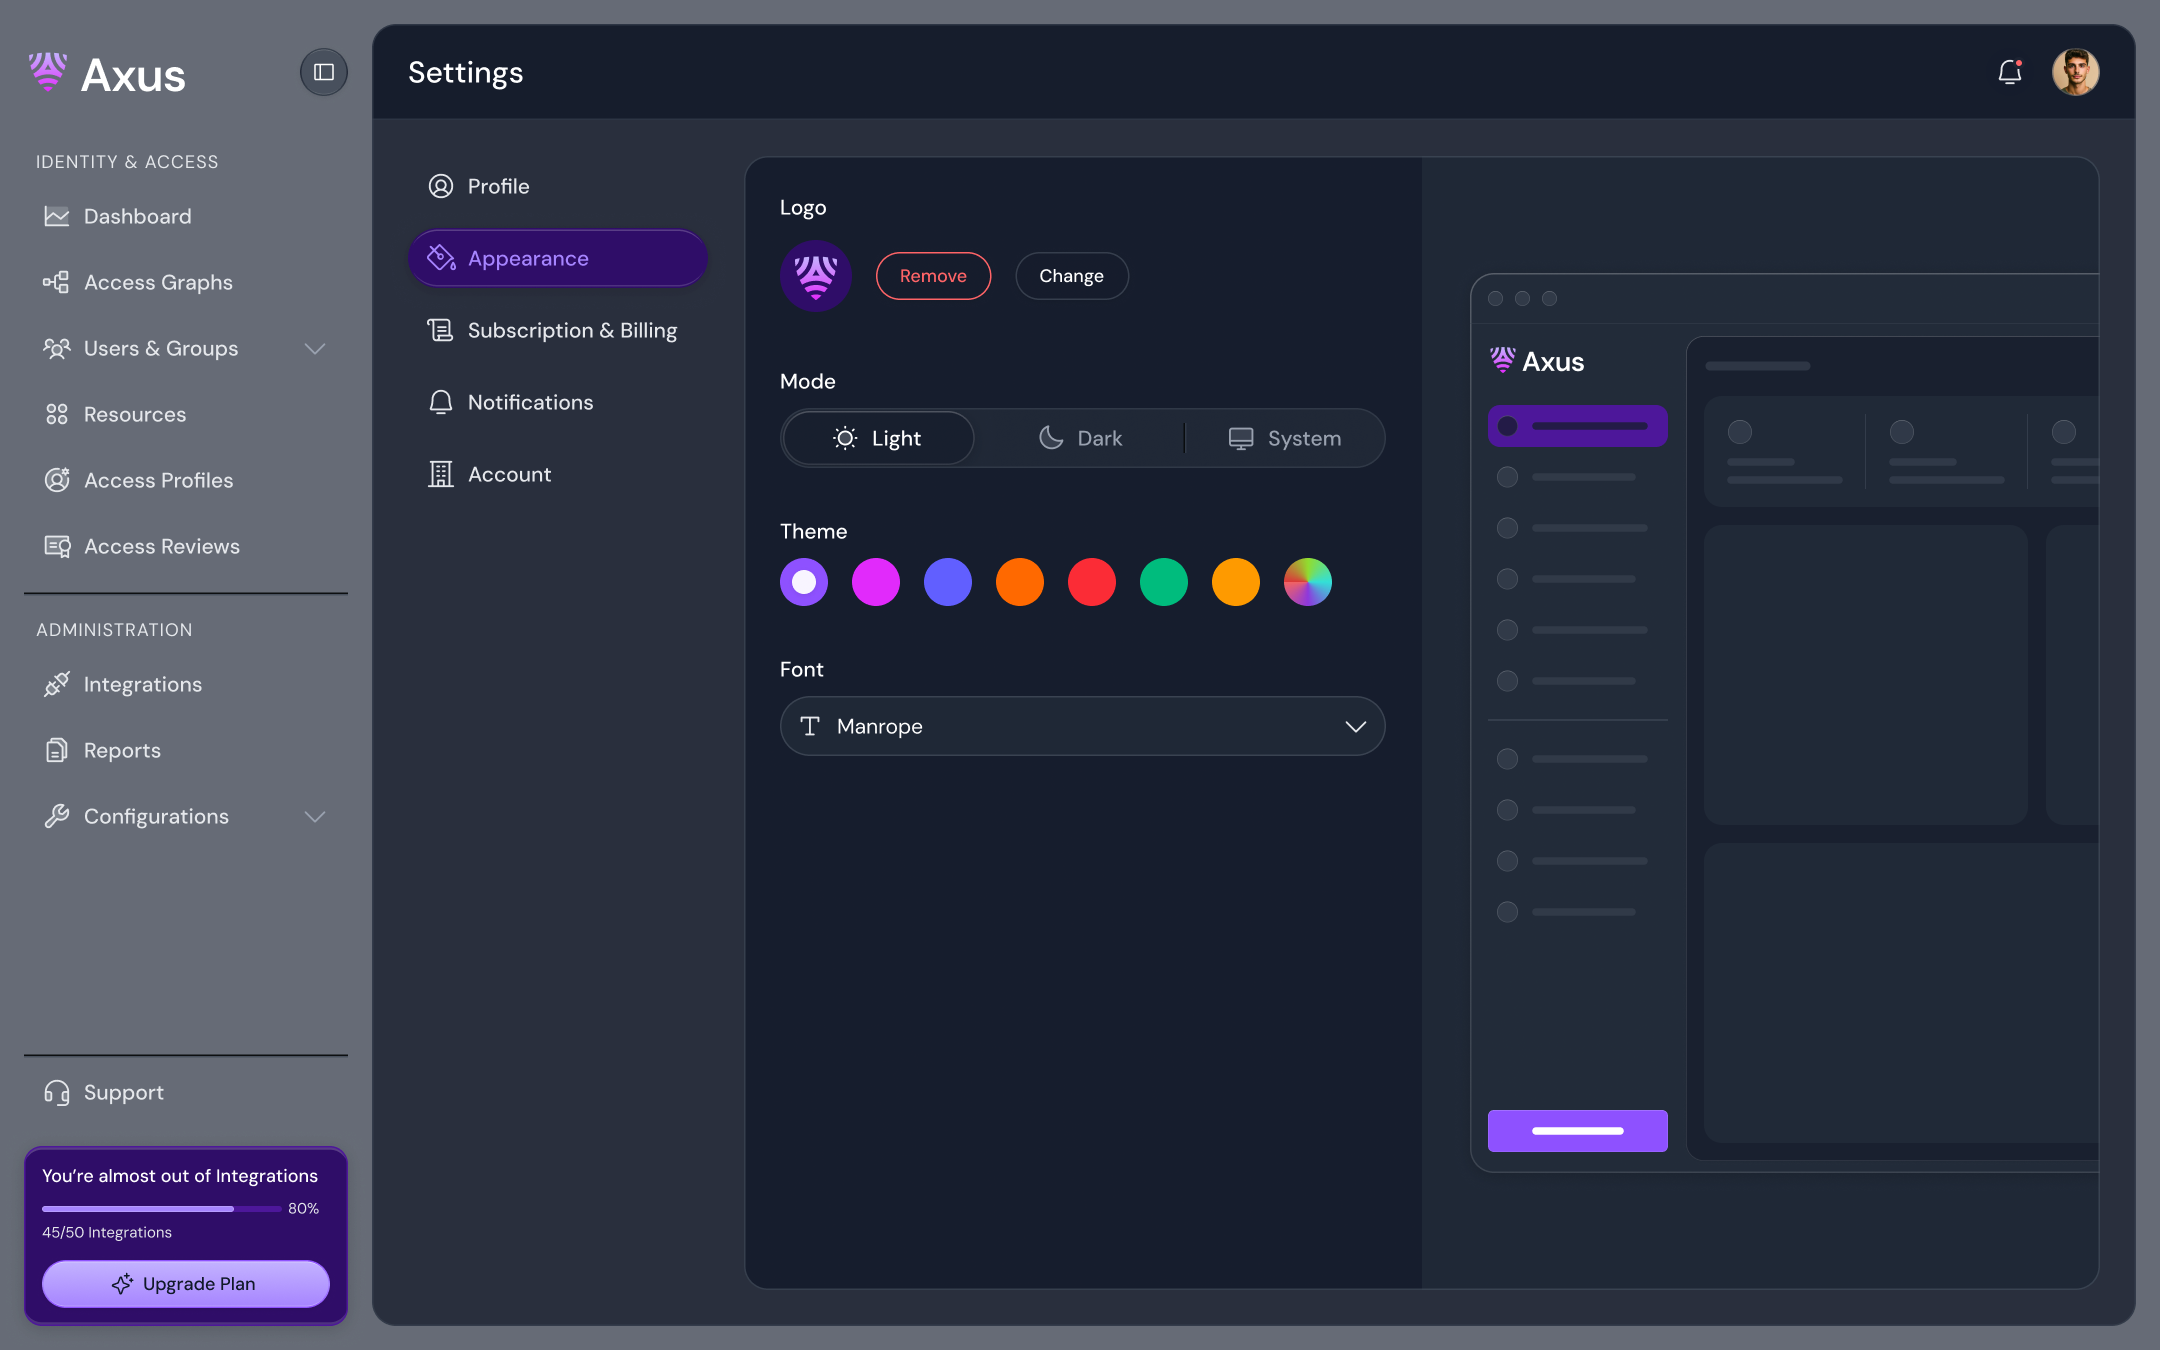The width and height of the screenshot is (2160, 1350).
Task: Open Access Reviews in sidebar
Action: (x=161, y=546)
